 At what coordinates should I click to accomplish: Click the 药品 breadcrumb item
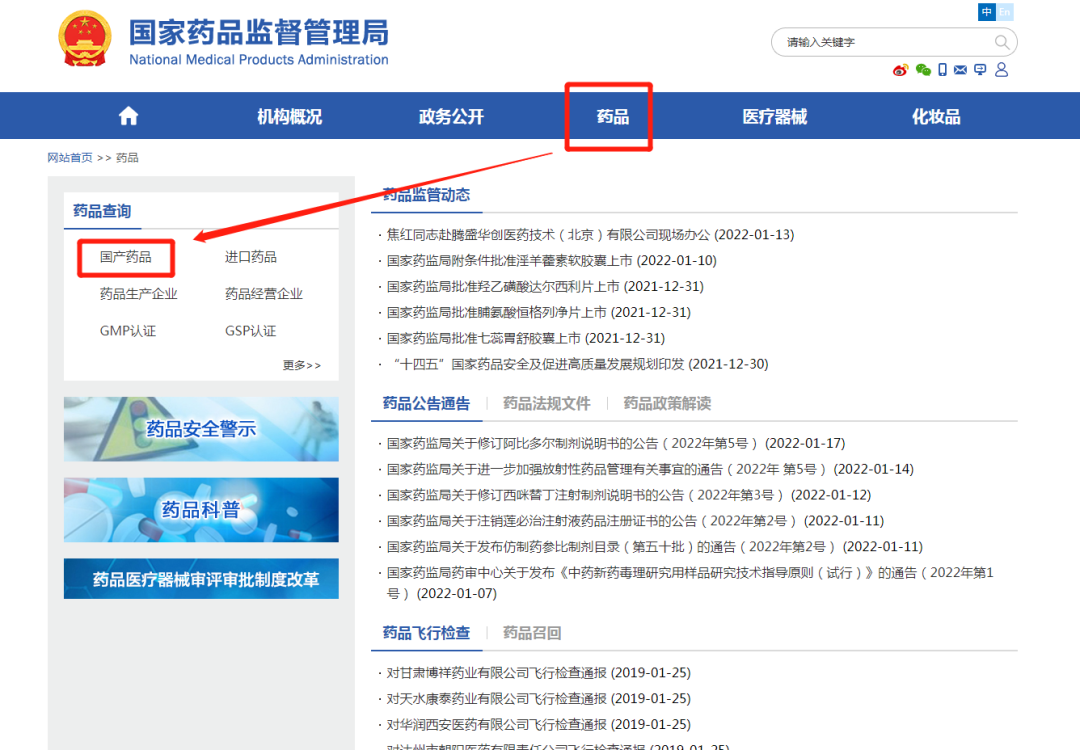(x=127, y=158)
